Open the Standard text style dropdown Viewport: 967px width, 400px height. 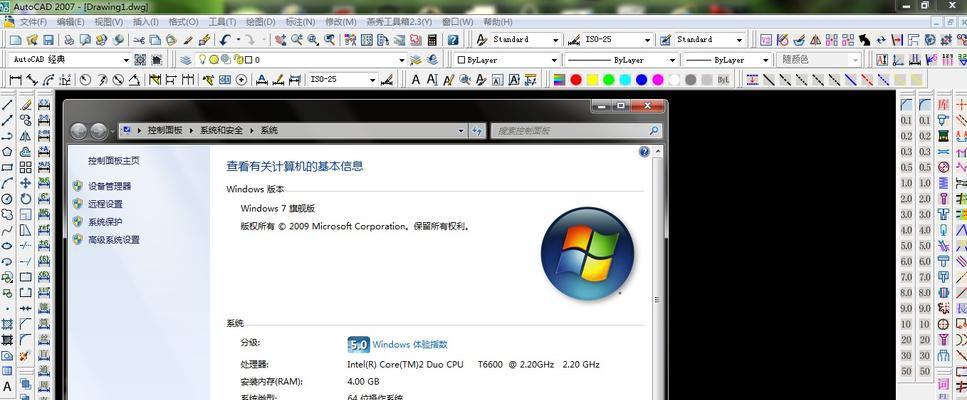(556, 39)
